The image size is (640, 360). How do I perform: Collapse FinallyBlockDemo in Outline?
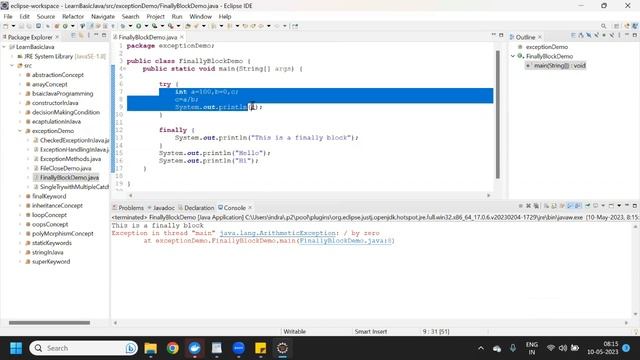(x=513, y=56)
